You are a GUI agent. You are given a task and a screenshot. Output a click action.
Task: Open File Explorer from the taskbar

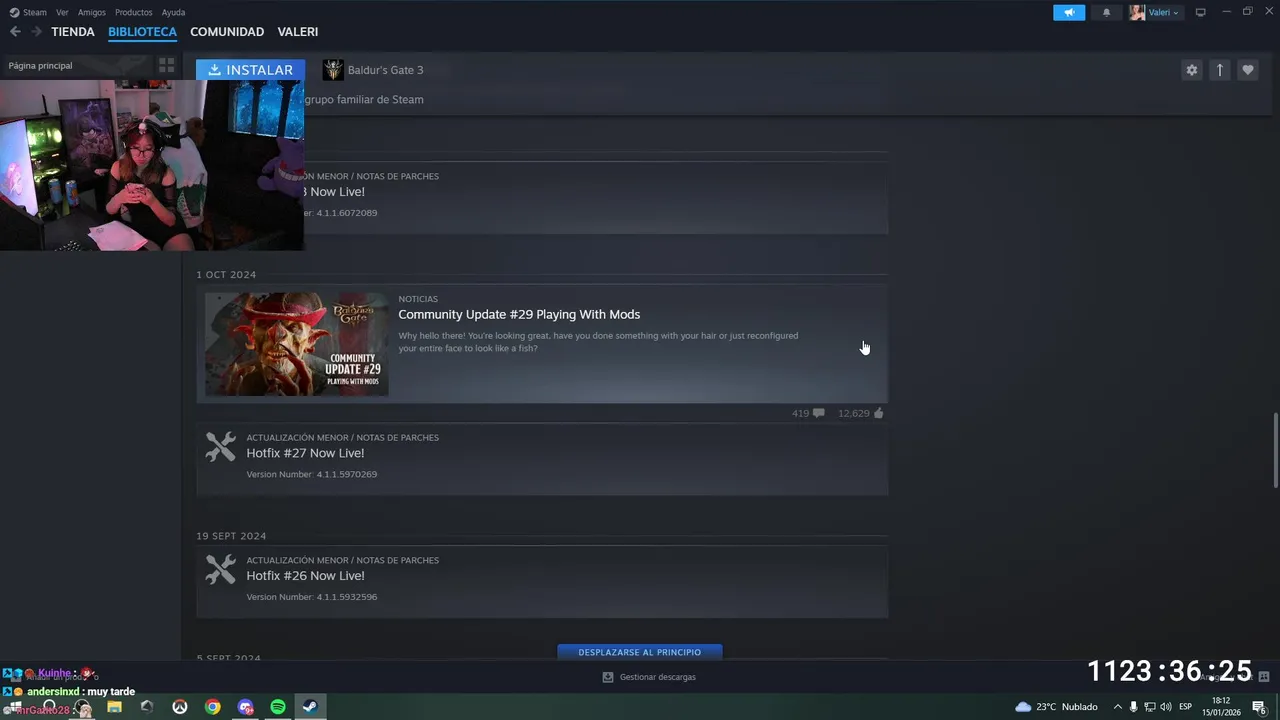(x=114, y=707)
